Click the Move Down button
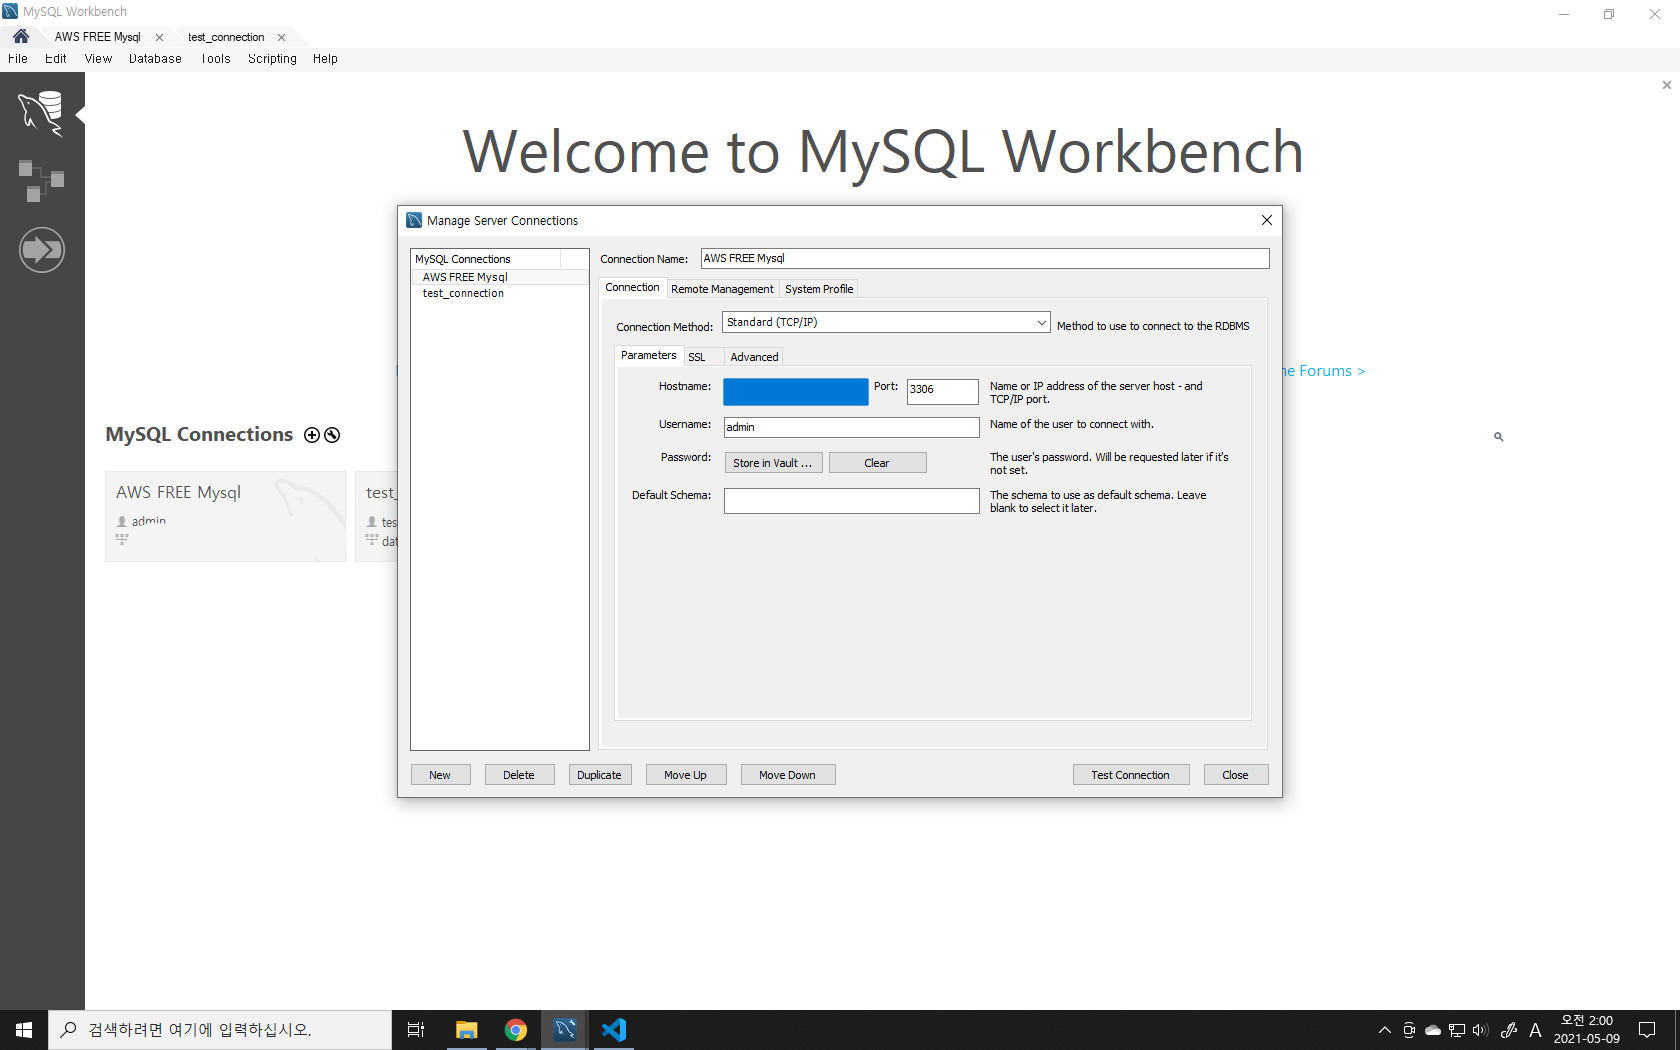Image resolution: width=1680 pixels, height=1050 pixels. [x=787, y=775]
